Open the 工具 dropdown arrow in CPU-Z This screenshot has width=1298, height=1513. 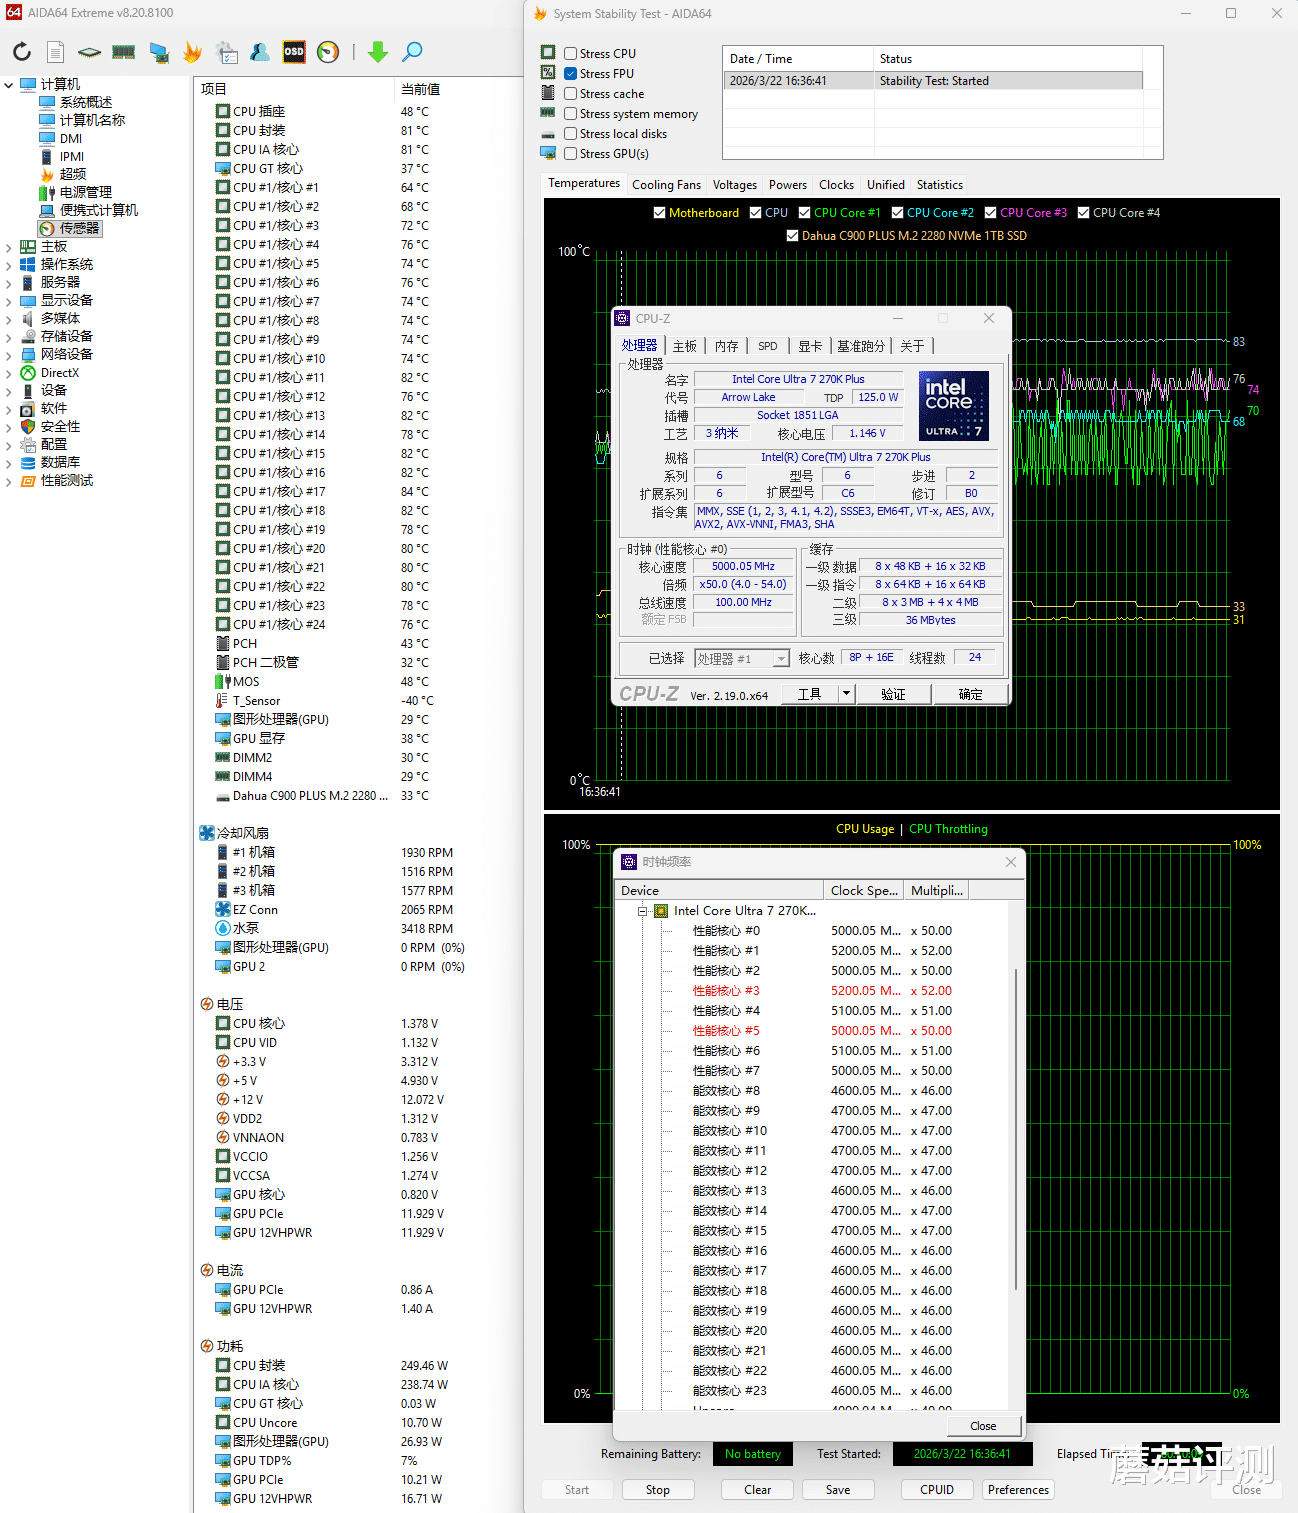coord(846,693)
